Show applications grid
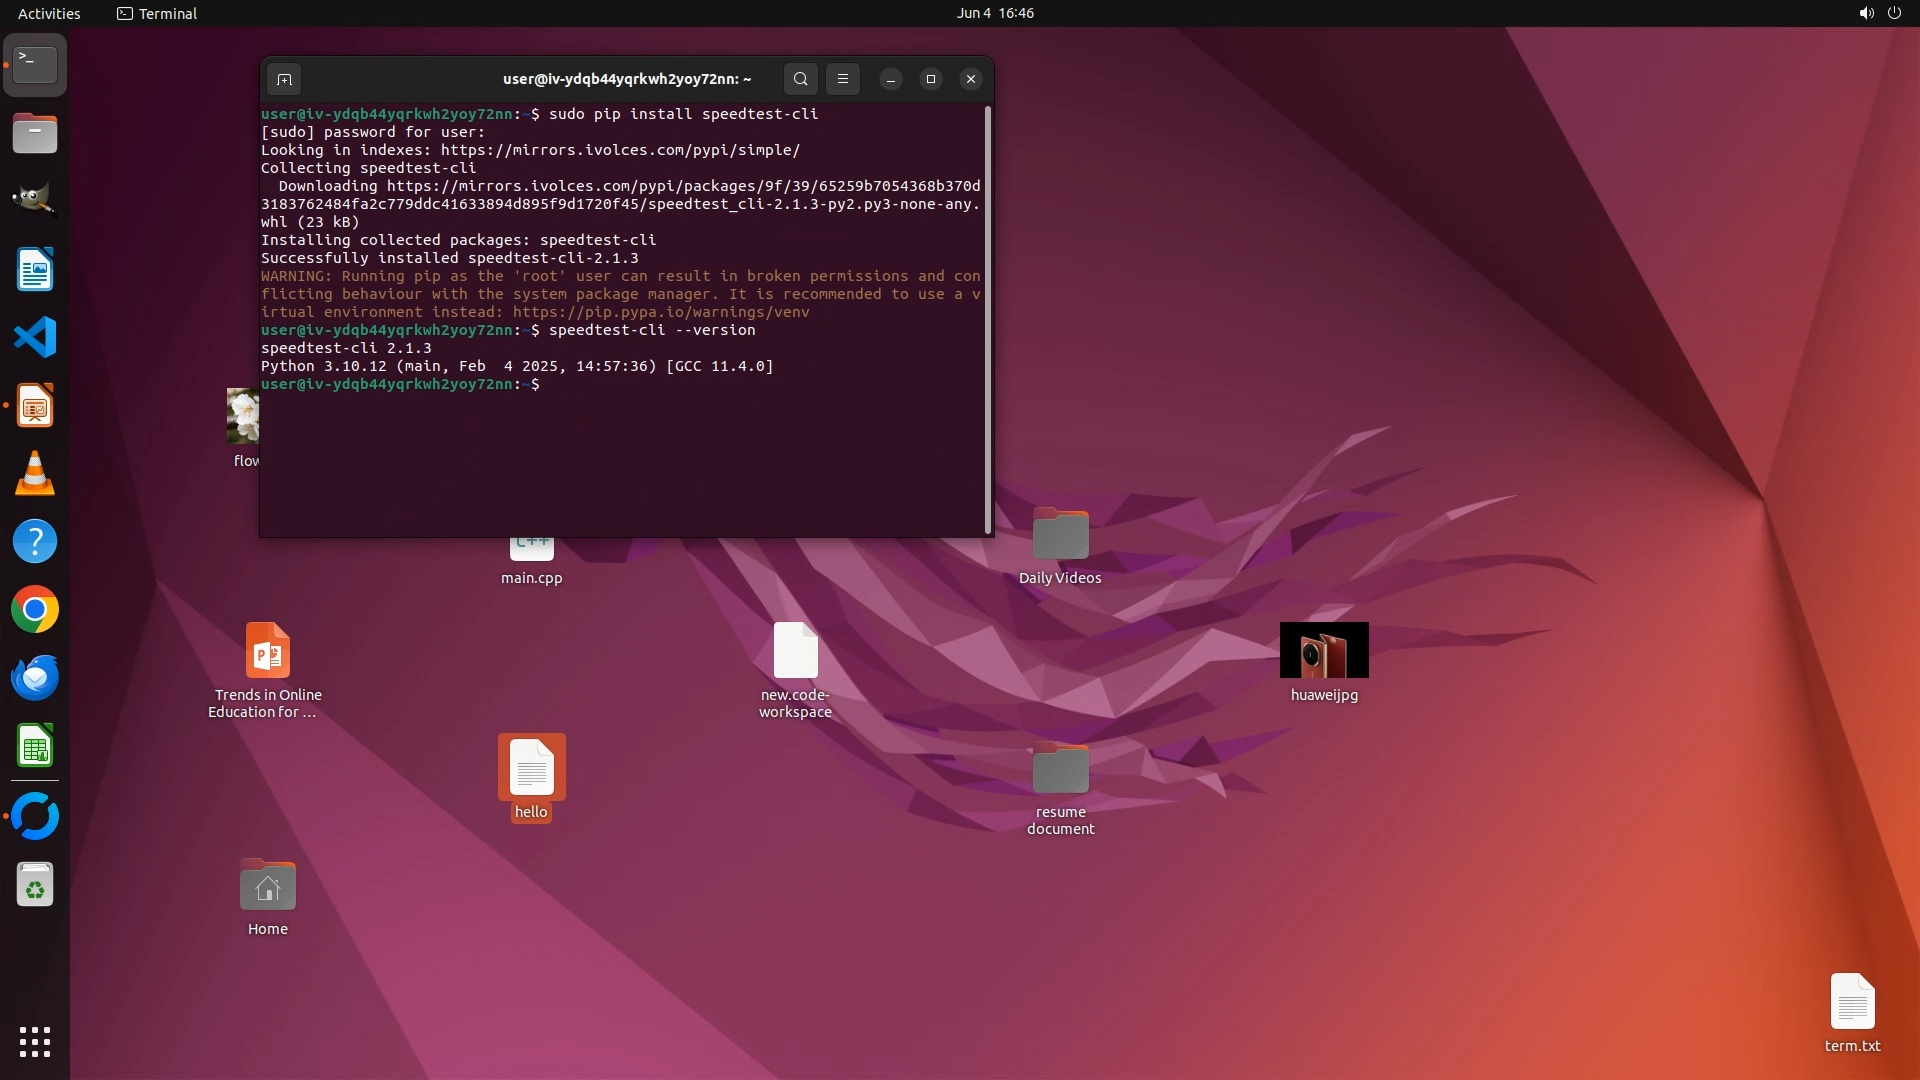This screenshot has width=1920, height=1080. pyautogui.click(x=35, y=1042)
